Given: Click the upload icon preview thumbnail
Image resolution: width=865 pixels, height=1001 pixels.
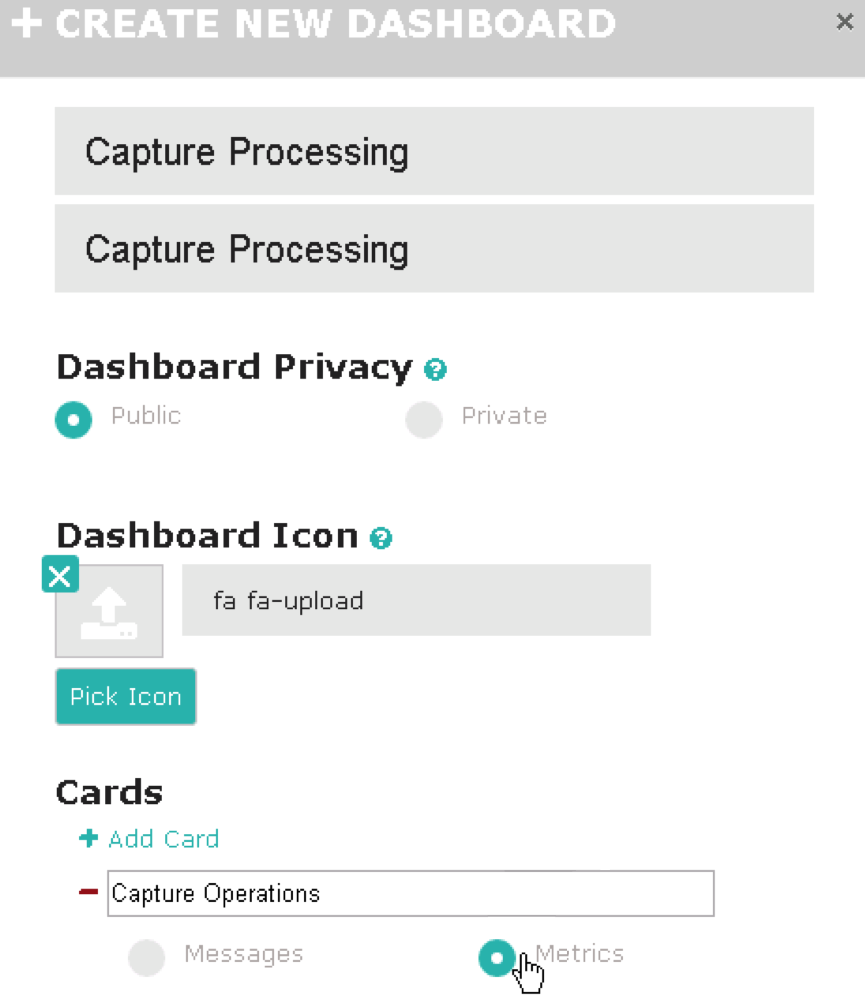Looking at the screenshot, I should coord(109,611).
